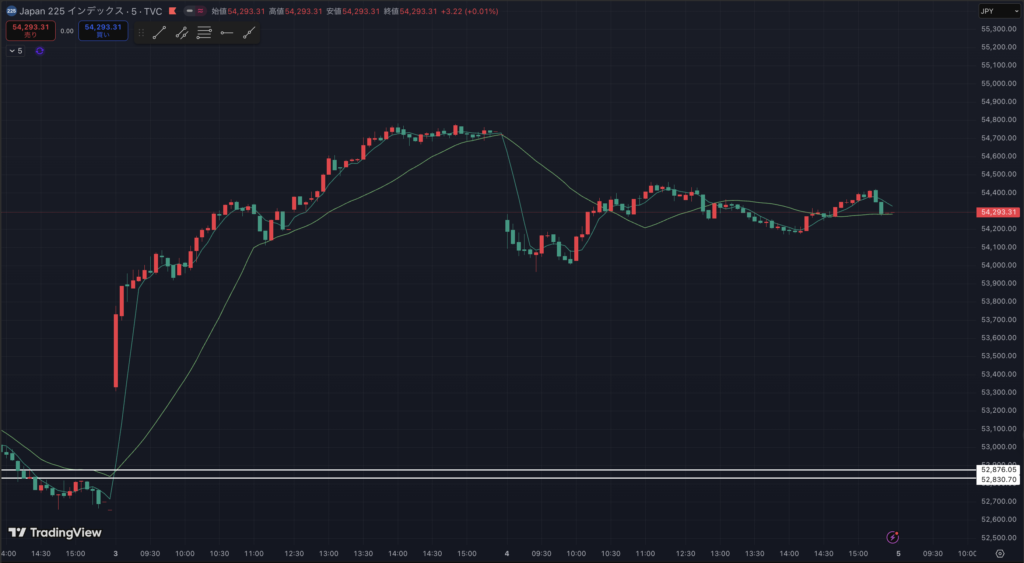Click the current price label 54,293.31 on axis
1024x563 pixels.
[998, 212]
